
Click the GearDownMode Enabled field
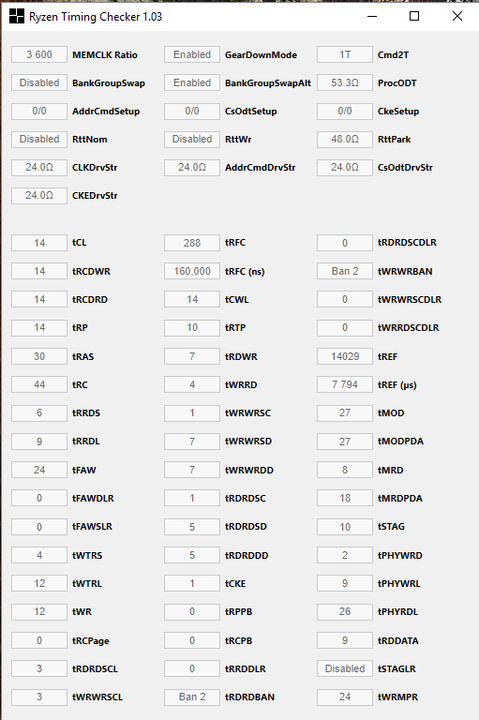(192, 55)
